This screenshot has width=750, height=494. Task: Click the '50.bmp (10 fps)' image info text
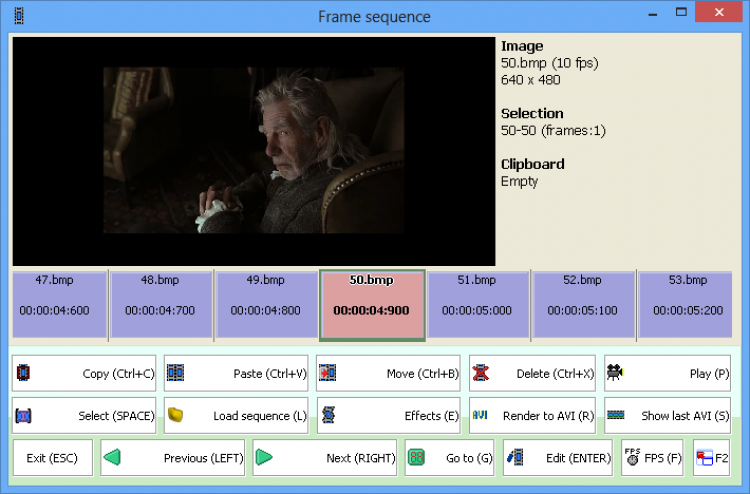point(550,63)
